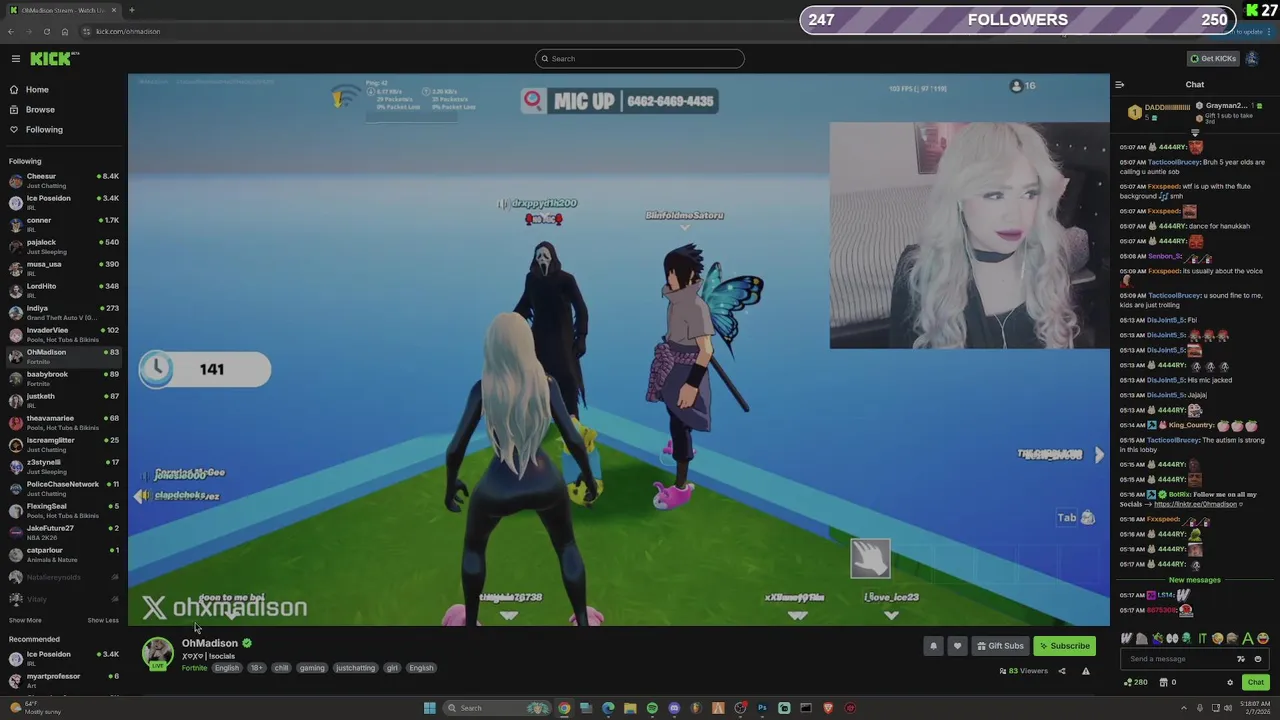Open catparlour channel in sidebar
Image resolution: width=1280 pixels, height=720 pixels.
coord(63,555)
